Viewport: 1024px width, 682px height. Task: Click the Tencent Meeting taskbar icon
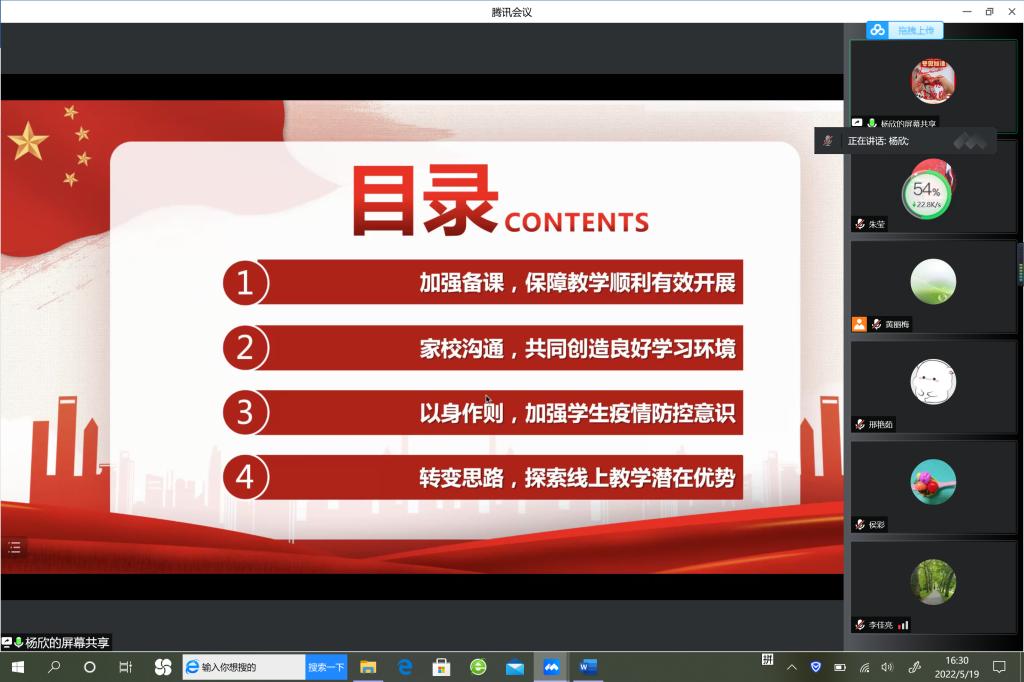point(551,667)
